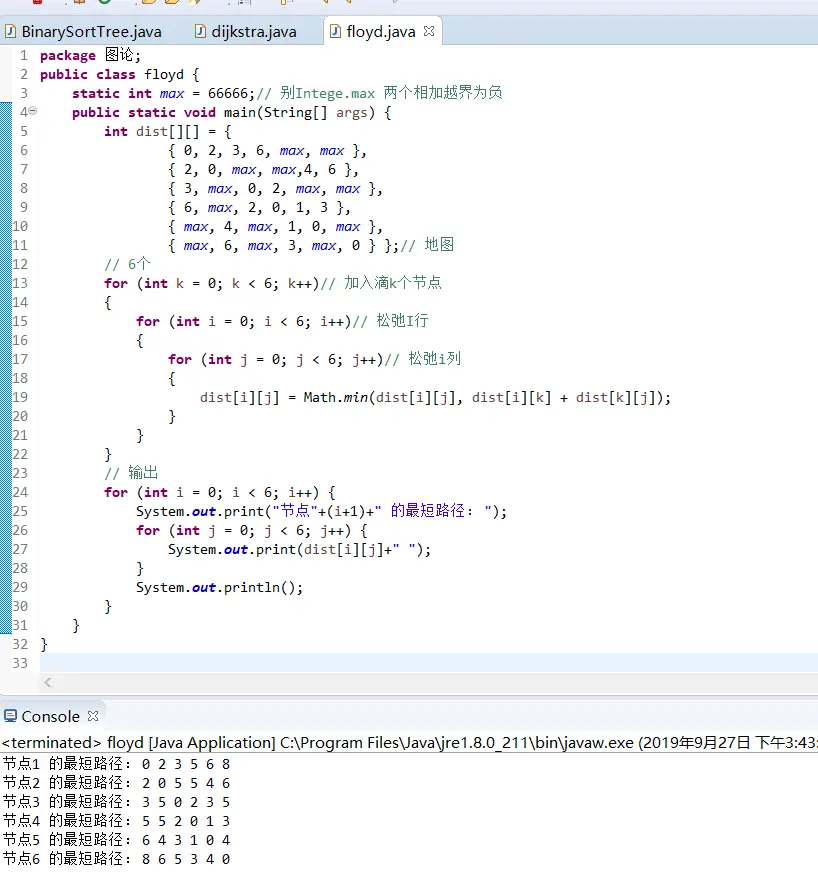The image size is (818, 879).
Task: Place cursor on 'package 图论;' line
Action: pos(90,55)
